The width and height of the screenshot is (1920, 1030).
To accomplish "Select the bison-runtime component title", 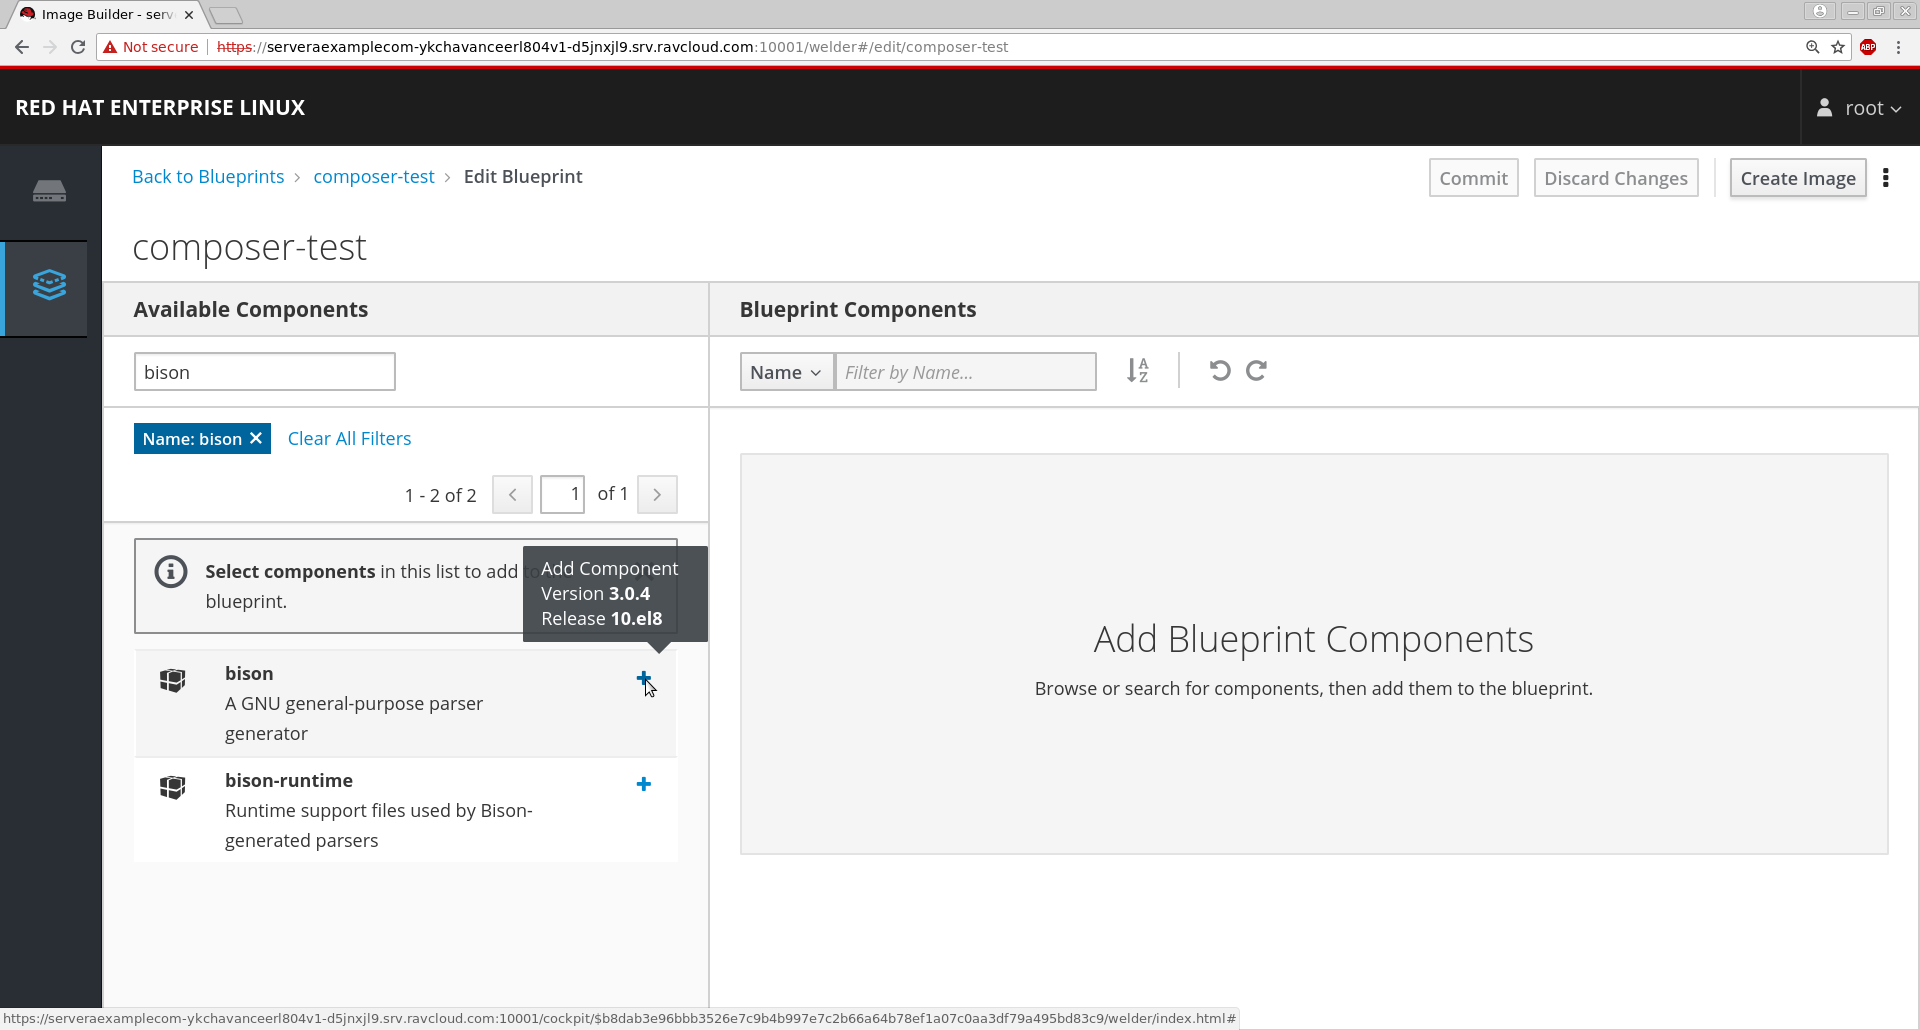I will coord(289,781).
